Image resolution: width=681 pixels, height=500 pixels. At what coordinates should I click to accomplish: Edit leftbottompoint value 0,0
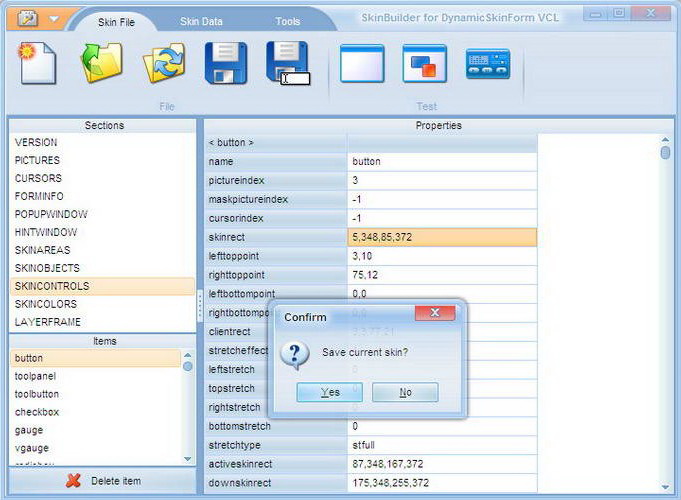click(442, 294)
